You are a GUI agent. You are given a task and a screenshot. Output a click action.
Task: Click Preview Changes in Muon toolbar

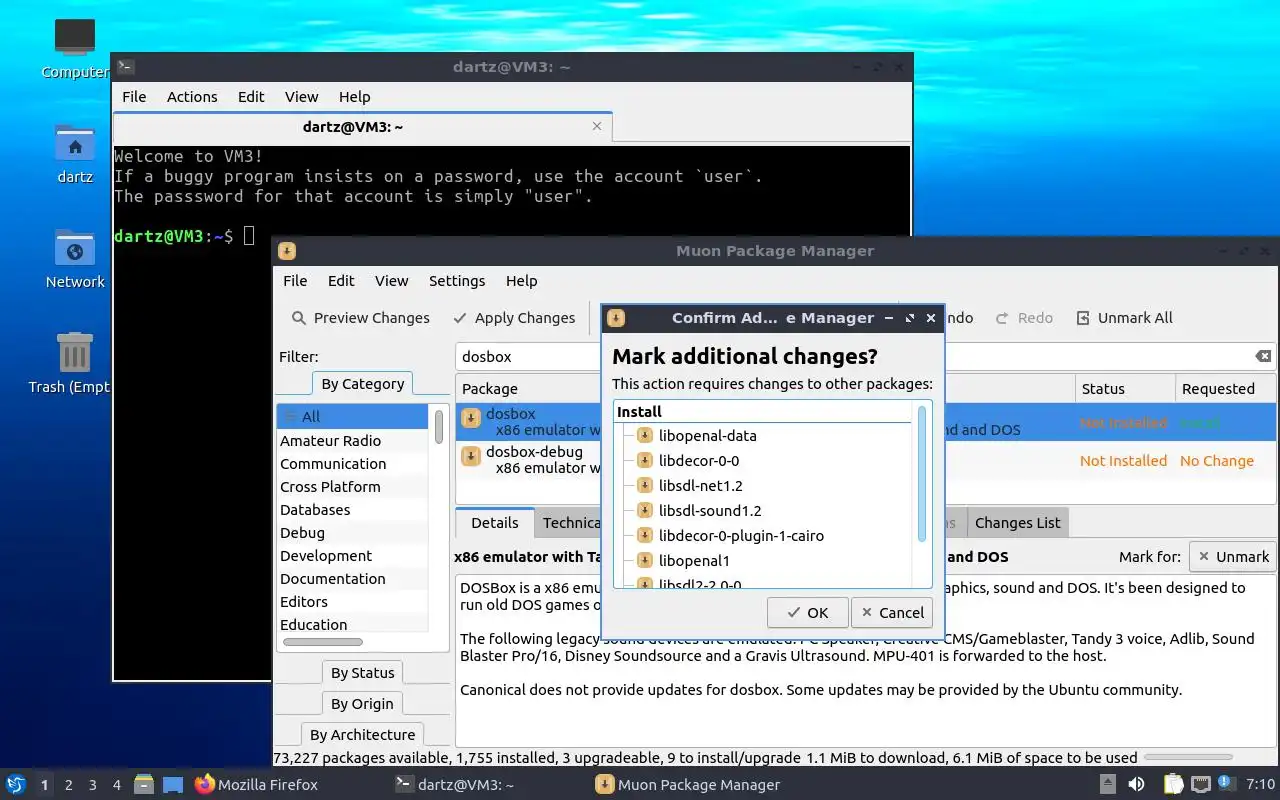361,318
